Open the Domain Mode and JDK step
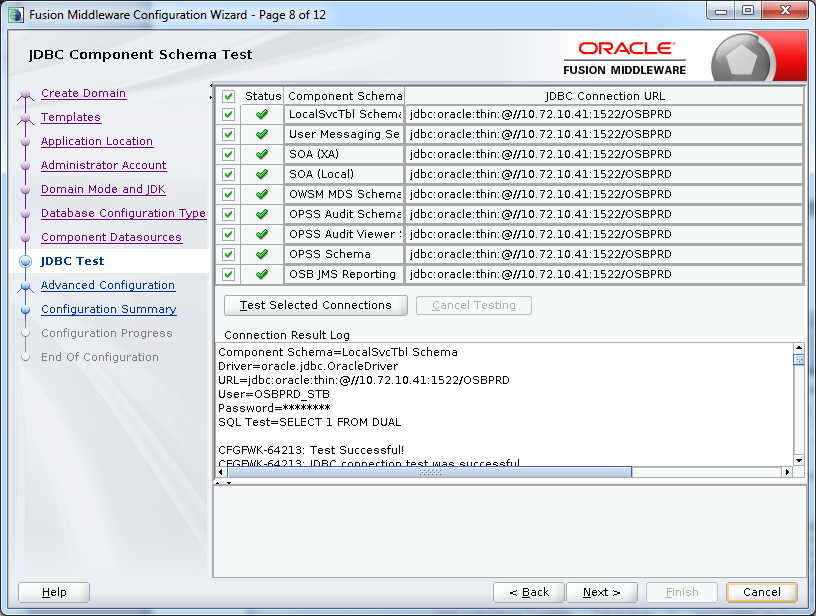This screenshot has width=816, height=616. [103, 189]
